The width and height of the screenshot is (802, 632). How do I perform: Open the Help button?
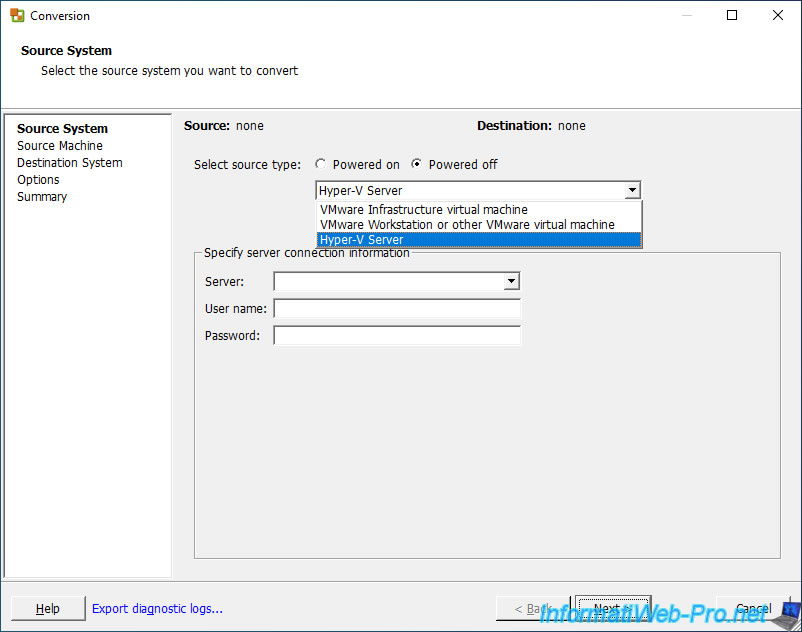coord(48,608)
